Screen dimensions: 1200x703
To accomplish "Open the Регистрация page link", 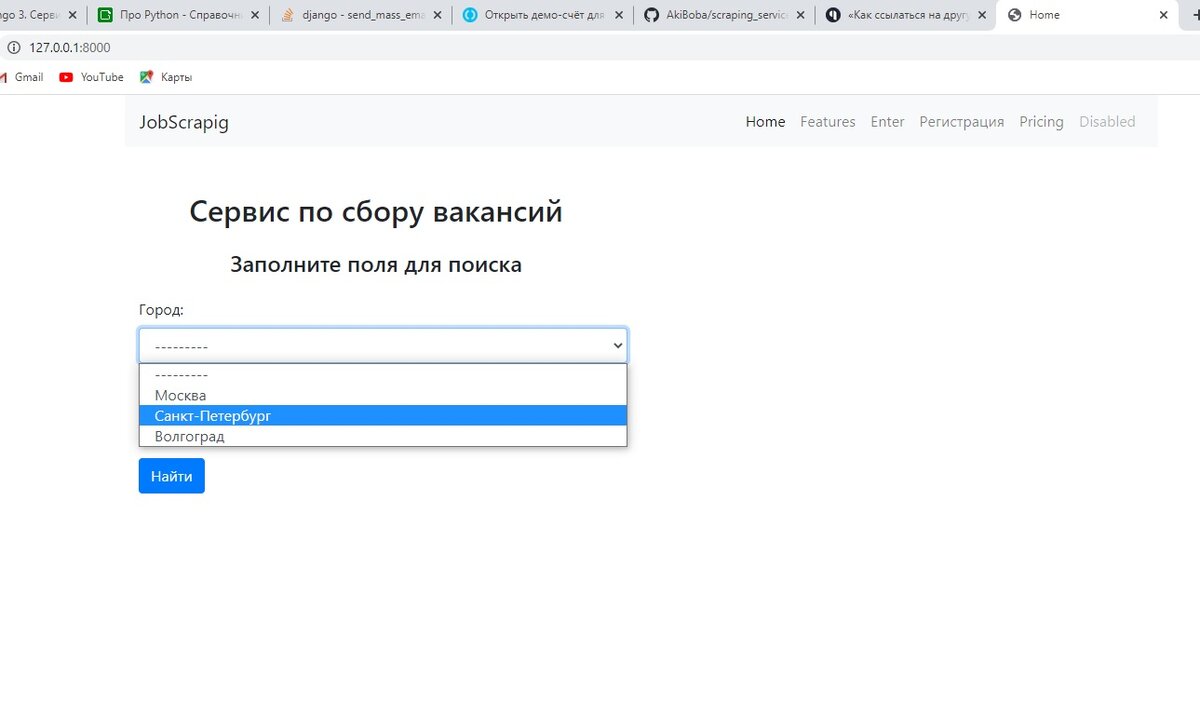I will click(x=961, y=121).
